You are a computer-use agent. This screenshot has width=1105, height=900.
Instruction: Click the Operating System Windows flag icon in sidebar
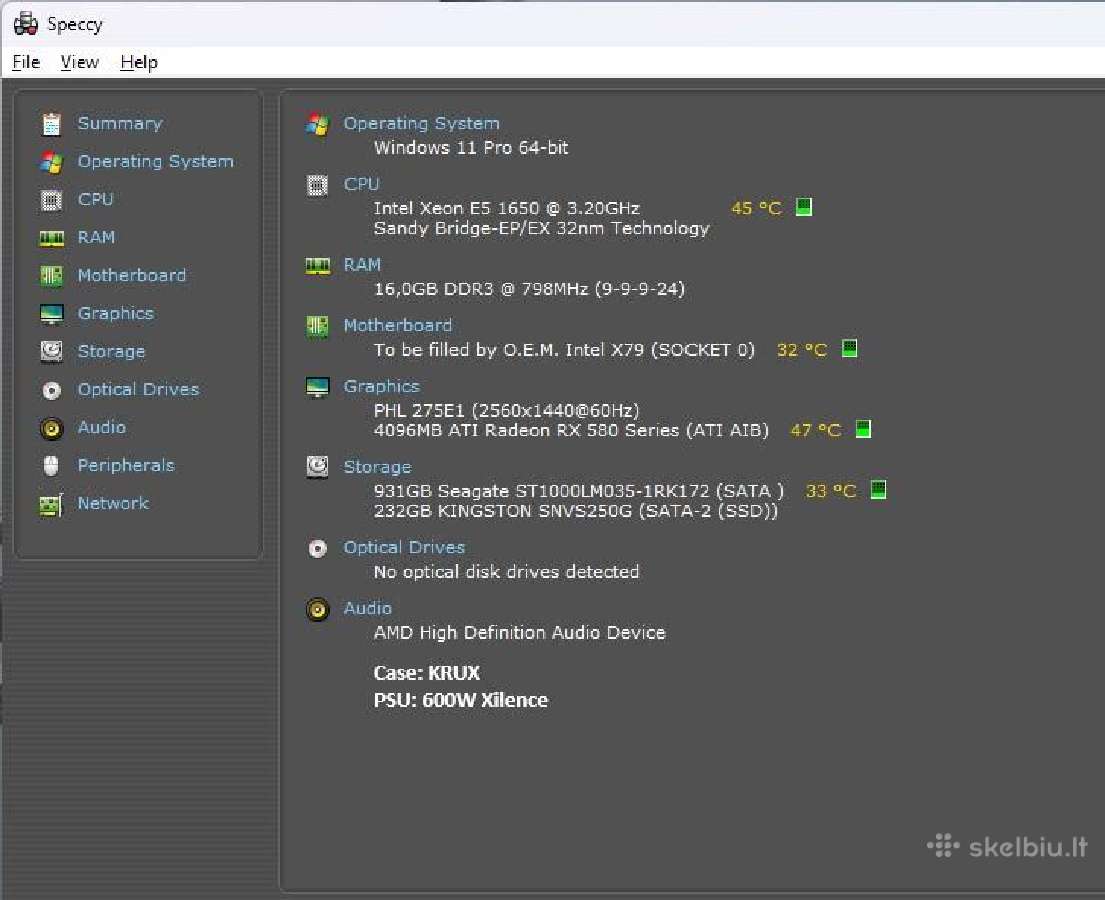(x=51, y=162)
